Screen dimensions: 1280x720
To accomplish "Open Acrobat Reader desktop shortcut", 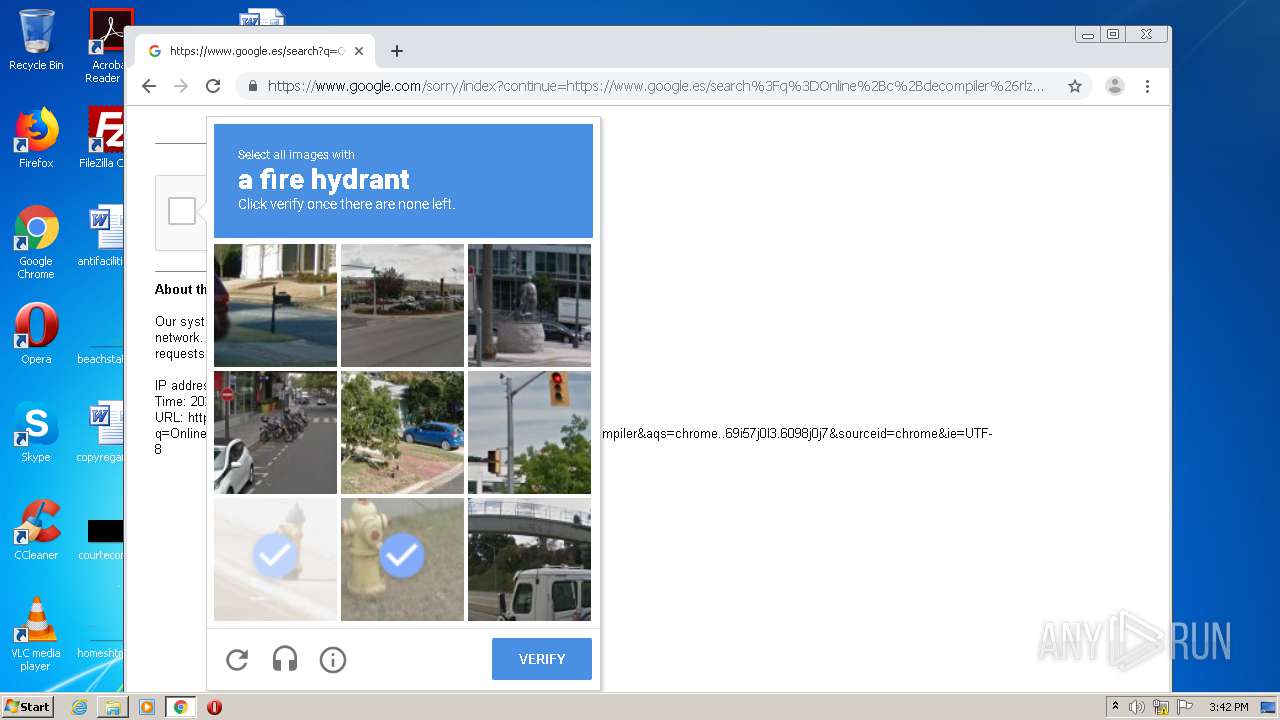I will click(x=103, y=46).
